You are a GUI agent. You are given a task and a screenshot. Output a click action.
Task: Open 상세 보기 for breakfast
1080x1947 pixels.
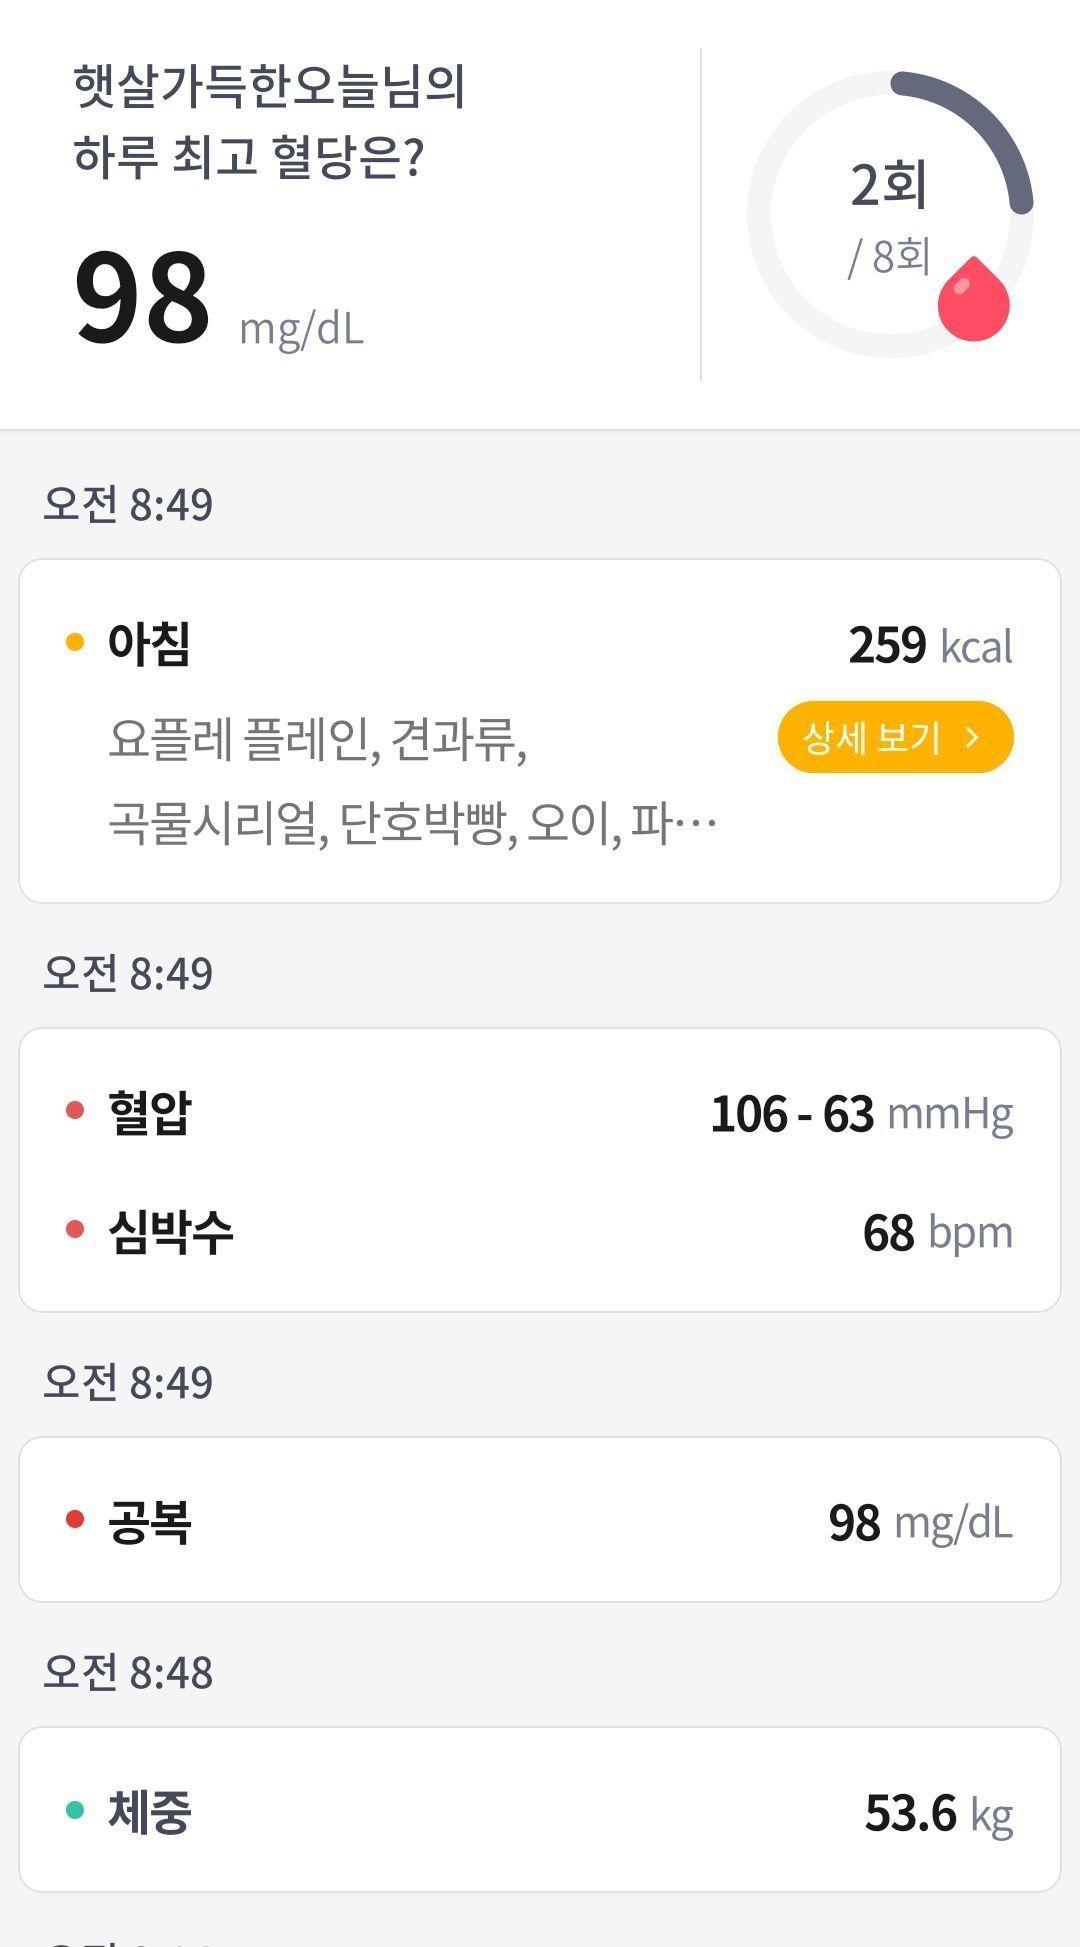(x=895, y=737)
